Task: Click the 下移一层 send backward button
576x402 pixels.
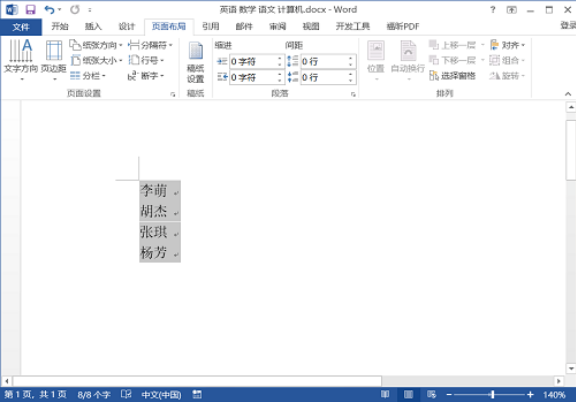Action: pos(452,60)
